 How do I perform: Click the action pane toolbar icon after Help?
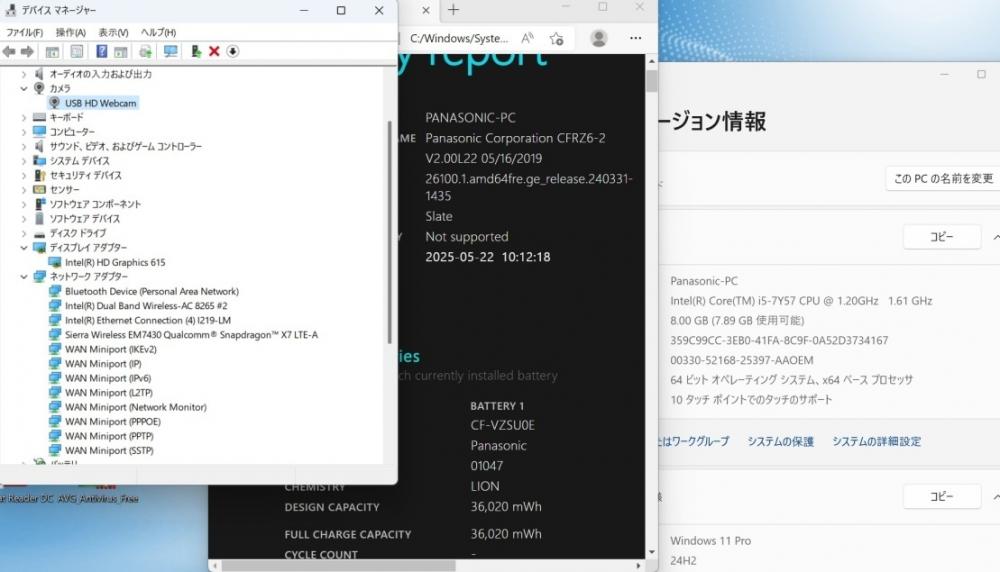pyautogui.click(x=121, y=52)
